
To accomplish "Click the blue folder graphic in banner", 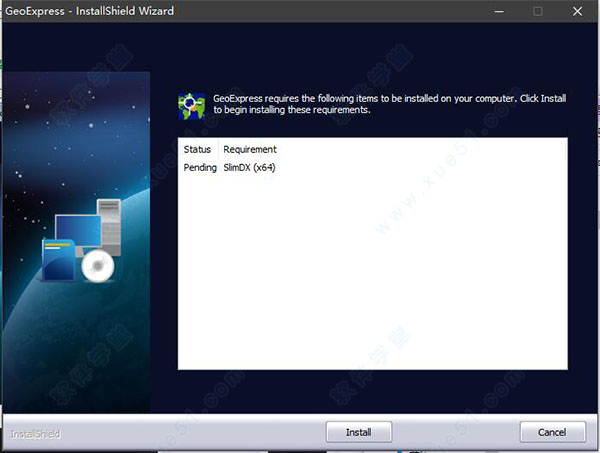I will pyautogui.click(x=58, y=259).
